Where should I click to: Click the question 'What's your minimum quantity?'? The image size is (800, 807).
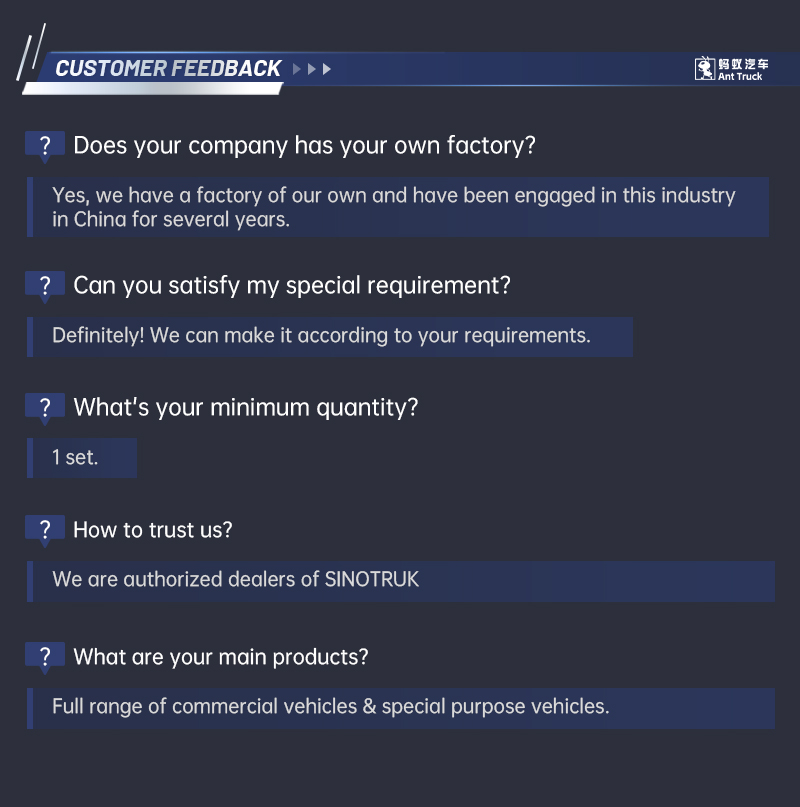click(x=245, y=408)
